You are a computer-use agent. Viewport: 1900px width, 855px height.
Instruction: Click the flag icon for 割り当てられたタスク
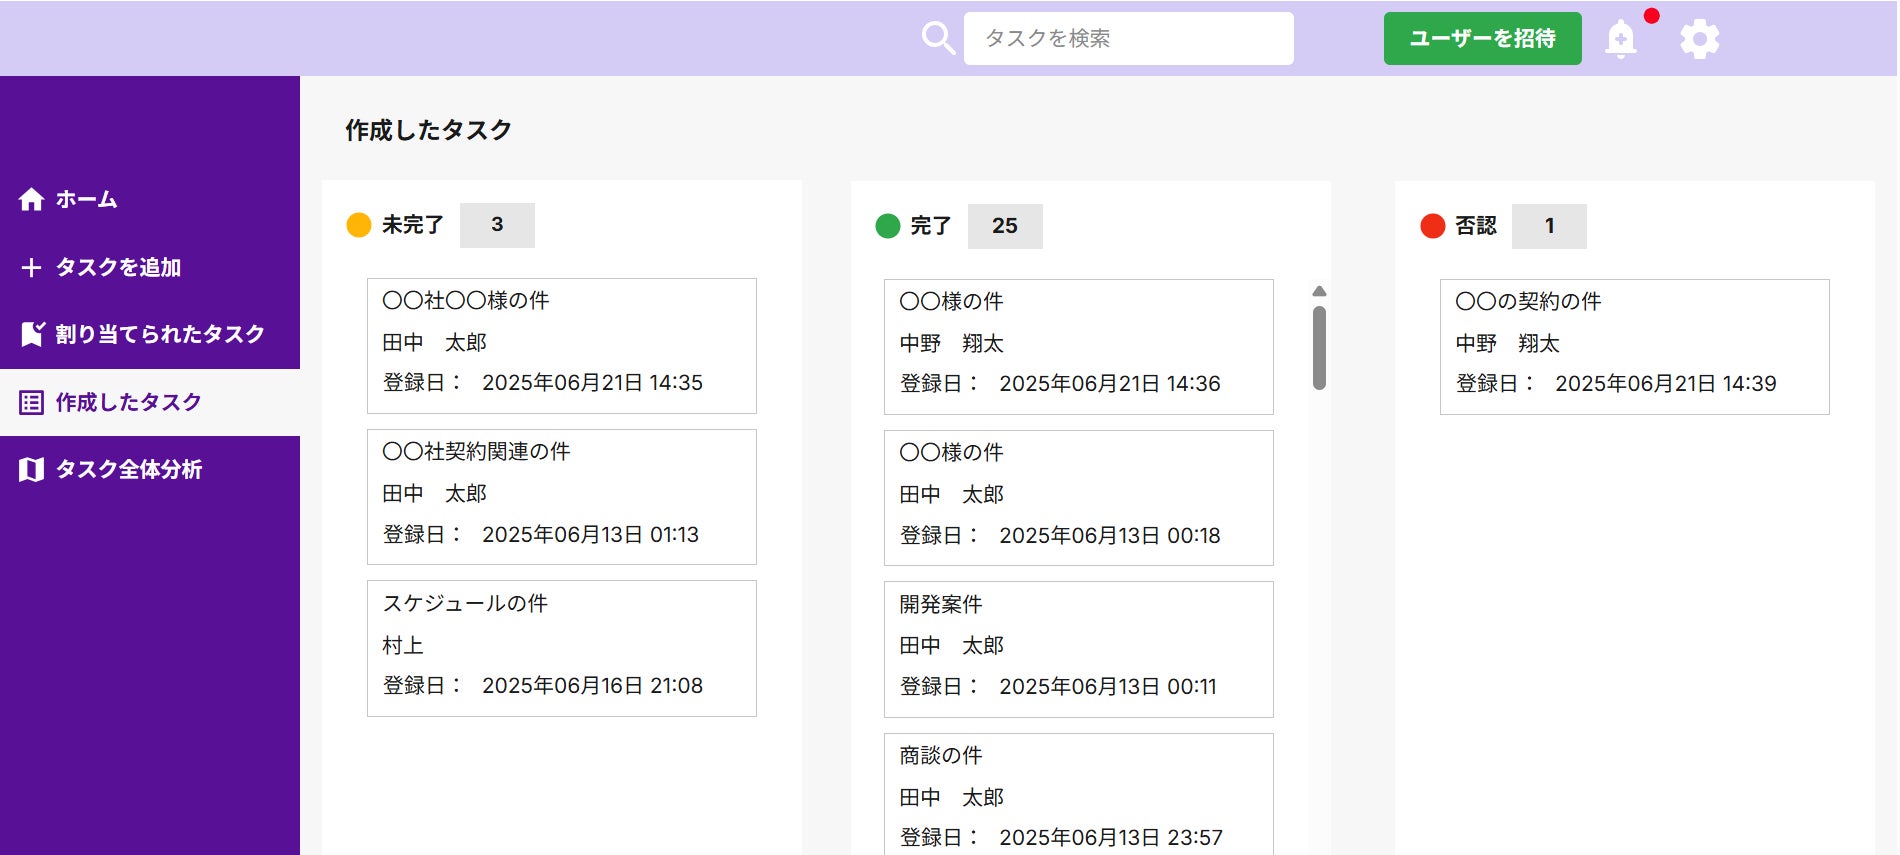click(32, 334)
